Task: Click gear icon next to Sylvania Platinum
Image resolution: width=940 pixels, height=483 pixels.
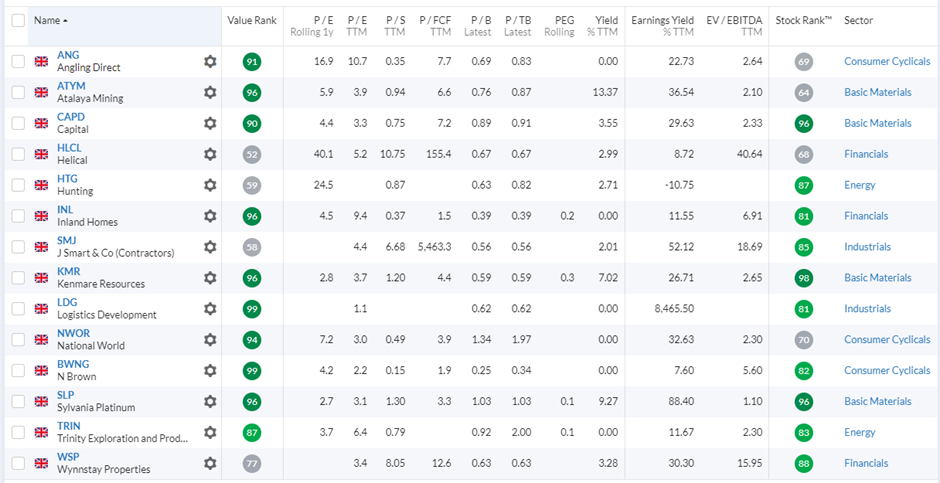Action: [x=210, y=401]
